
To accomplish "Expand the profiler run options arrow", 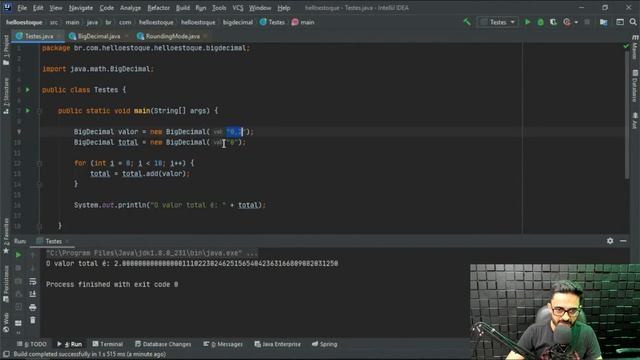I will [576, 22].
